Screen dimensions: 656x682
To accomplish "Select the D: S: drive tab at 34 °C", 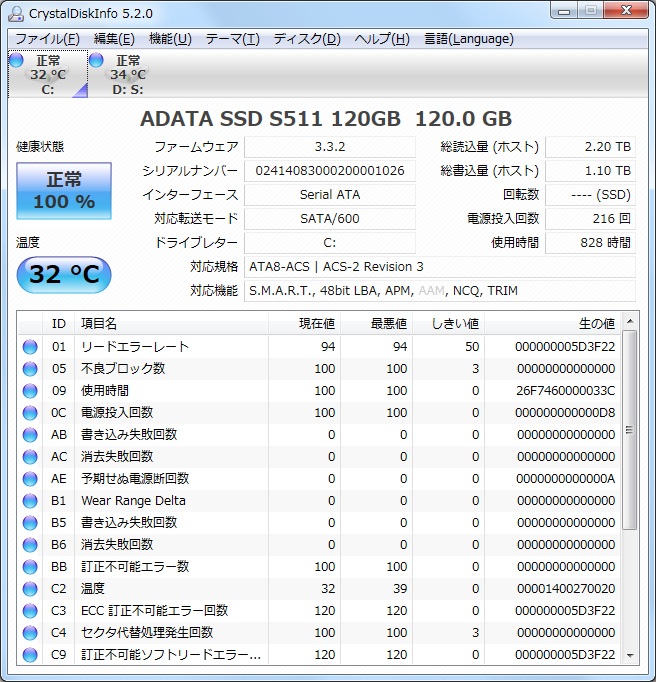I will click(x=127, y=74).
